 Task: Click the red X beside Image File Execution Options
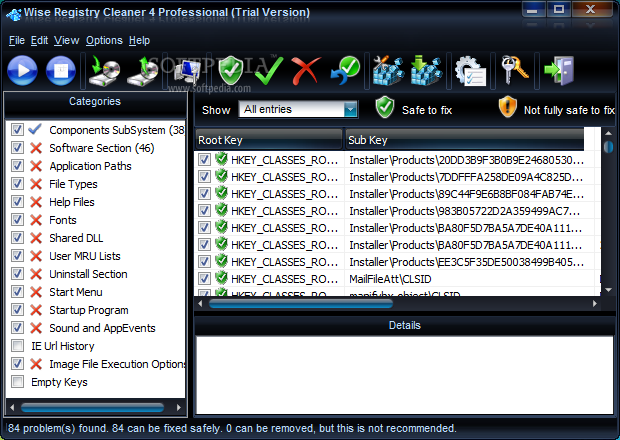coord(36,364)
